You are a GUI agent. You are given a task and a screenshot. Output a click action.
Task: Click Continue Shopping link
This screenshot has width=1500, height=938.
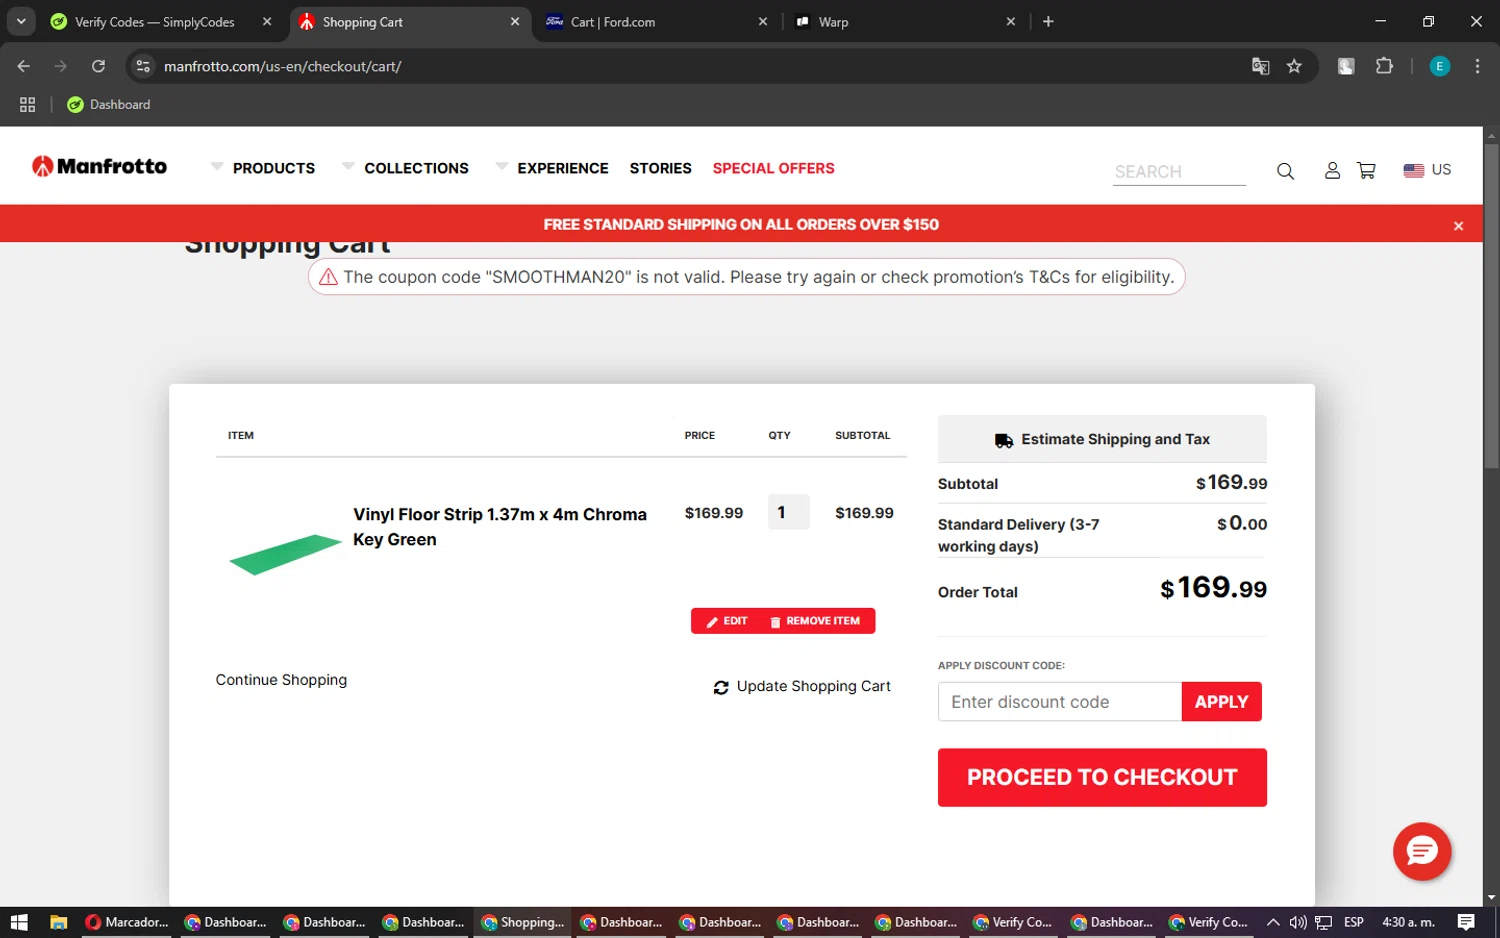[281, 680]
